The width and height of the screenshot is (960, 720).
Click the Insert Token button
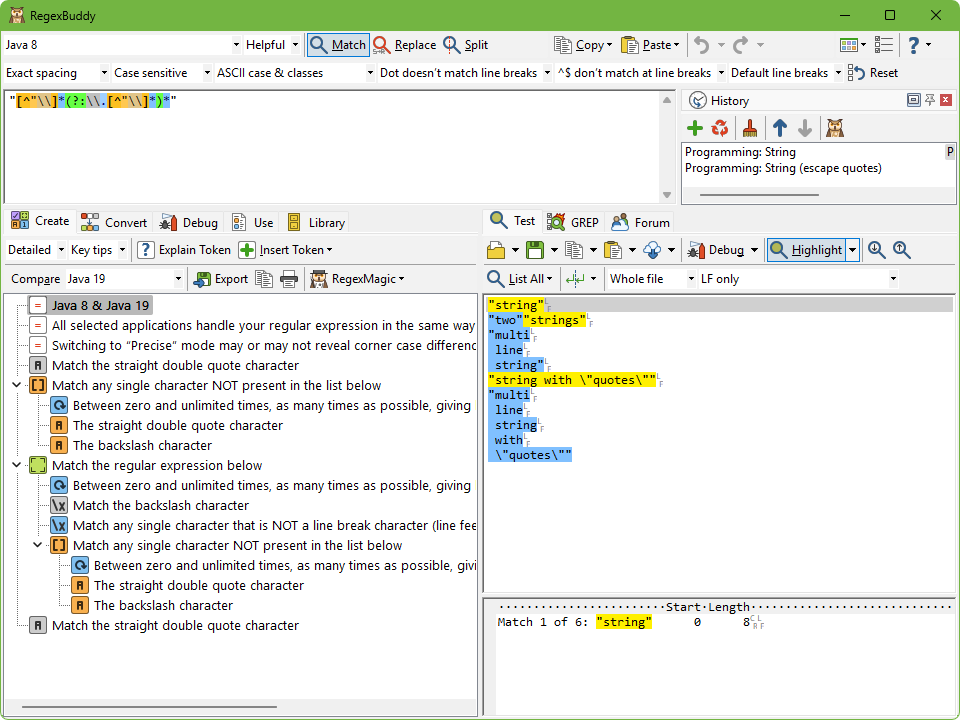tap(285, 250)
